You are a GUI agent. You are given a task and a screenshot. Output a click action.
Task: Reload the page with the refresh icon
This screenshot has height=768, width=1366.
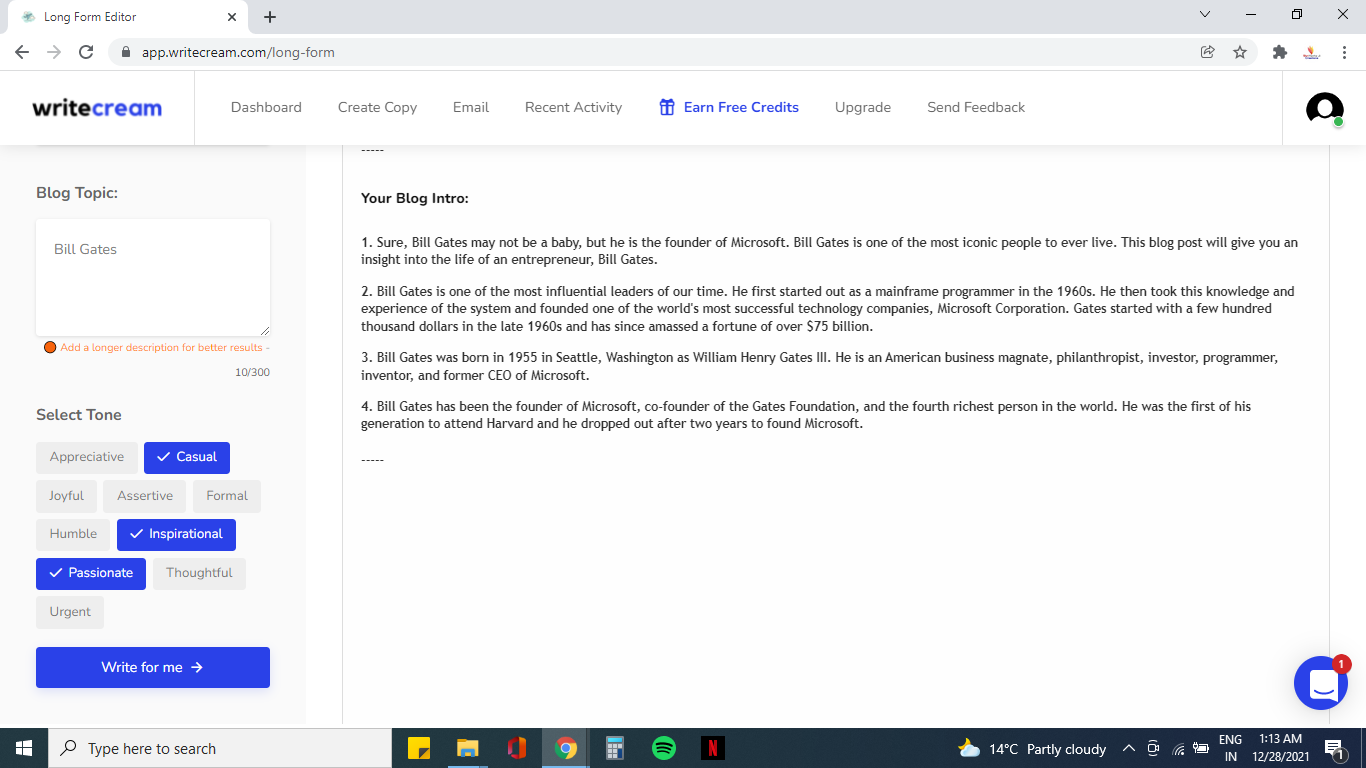86,52
